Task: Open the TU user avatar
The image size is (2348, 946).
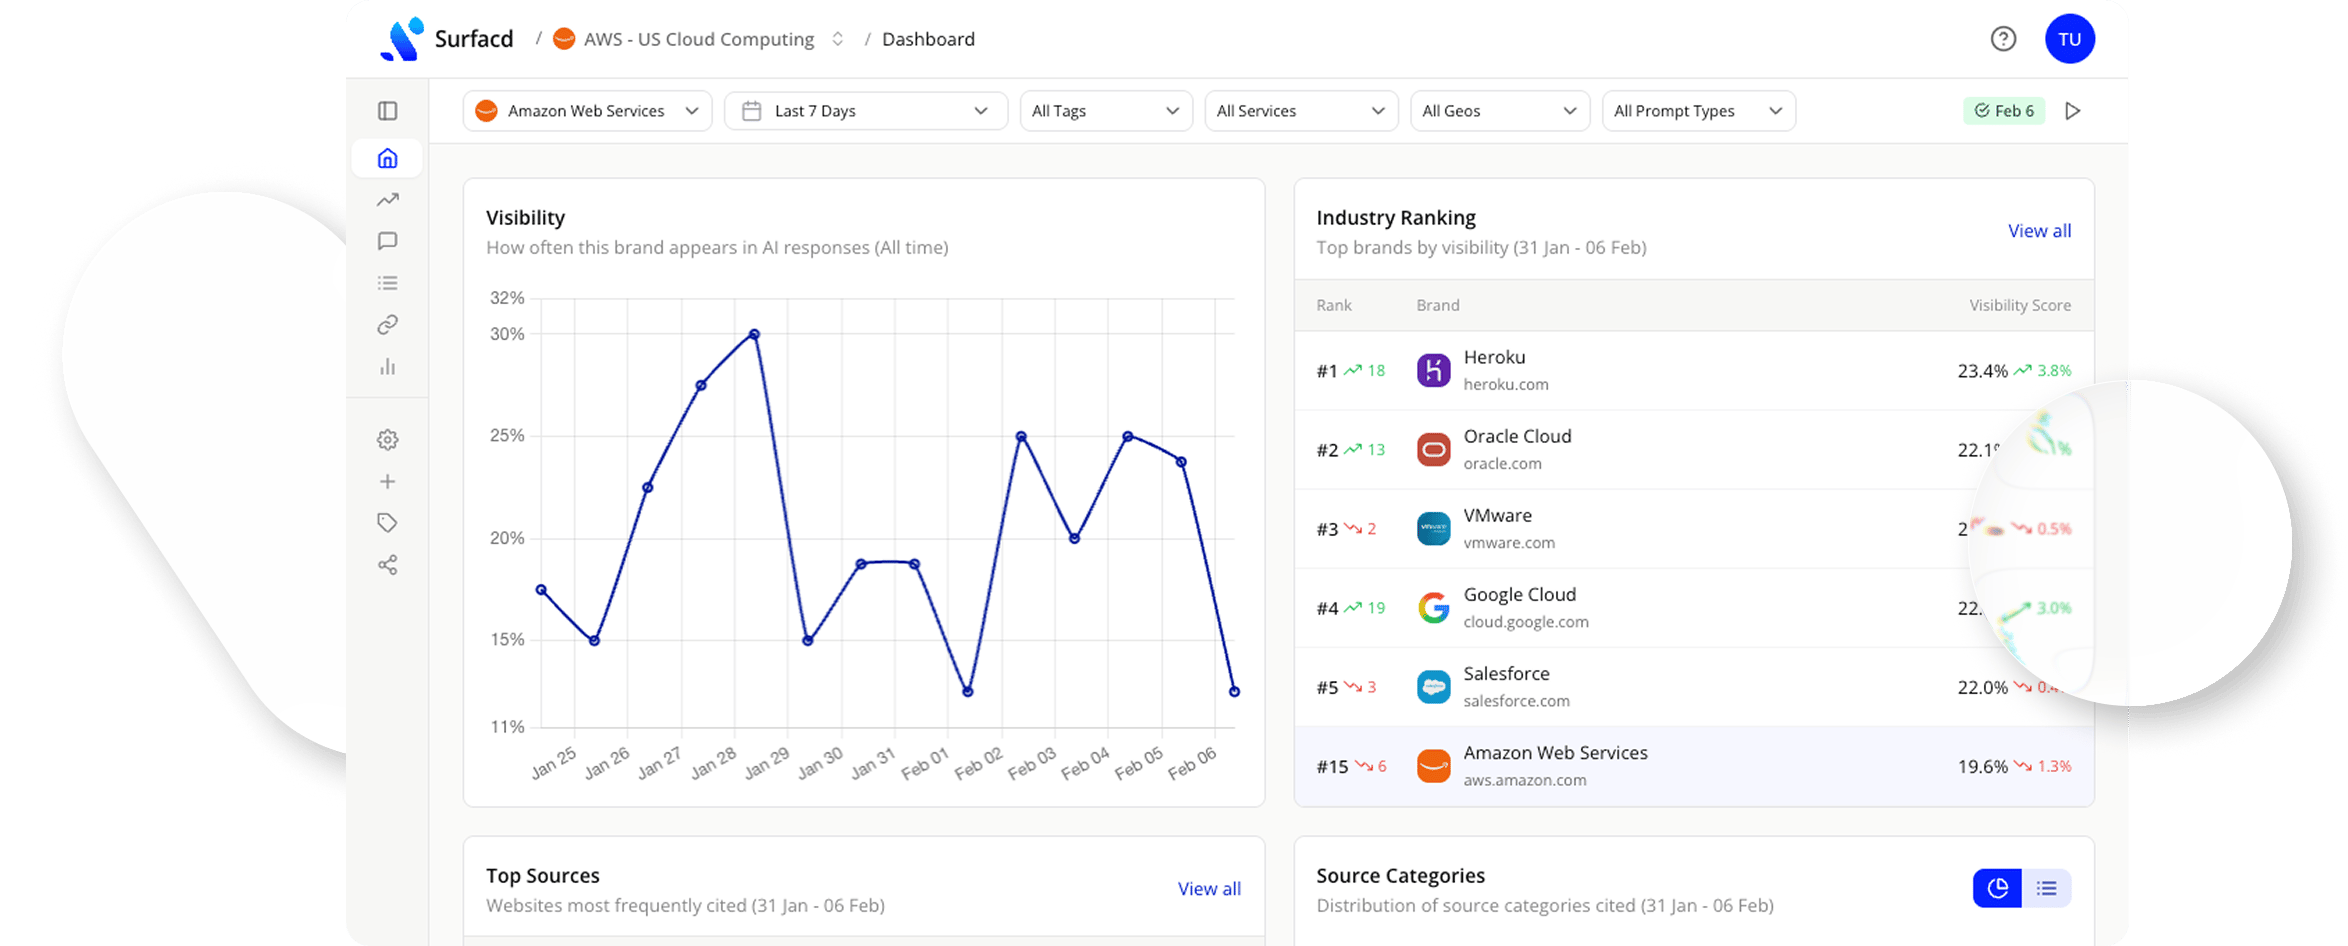Action: (x=2069, y=39)
